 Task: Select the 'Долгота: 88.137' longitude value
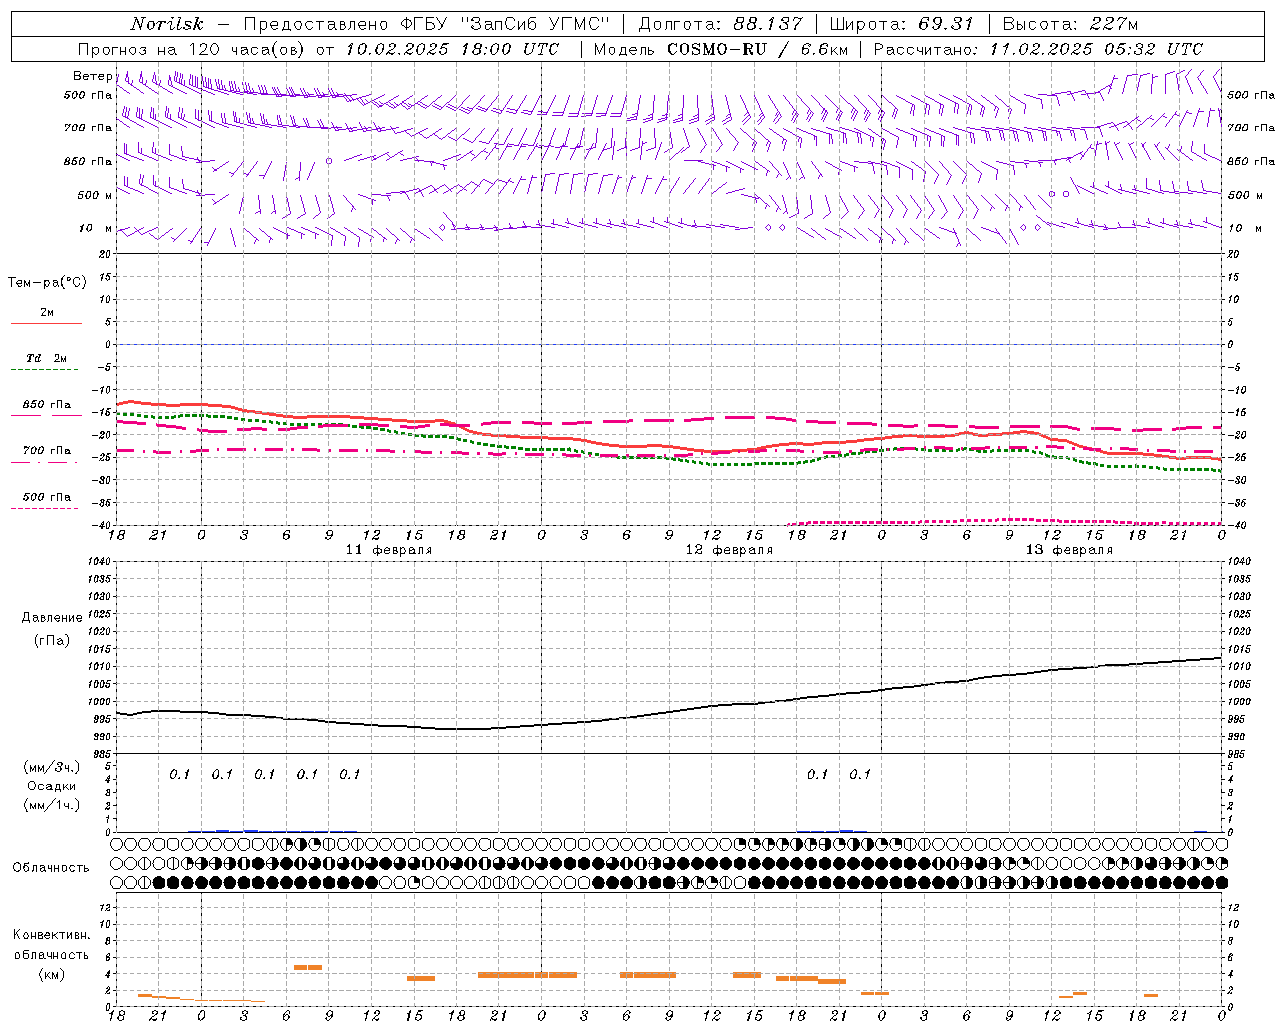pyautogui.click(x=720, y=24)
